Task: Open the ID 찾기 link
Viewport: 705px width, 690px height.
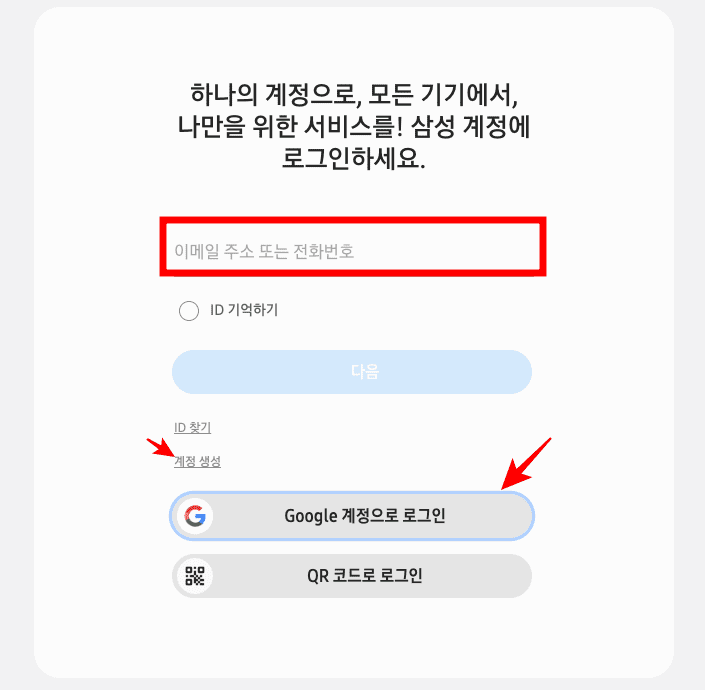Action: click(192, 427)
